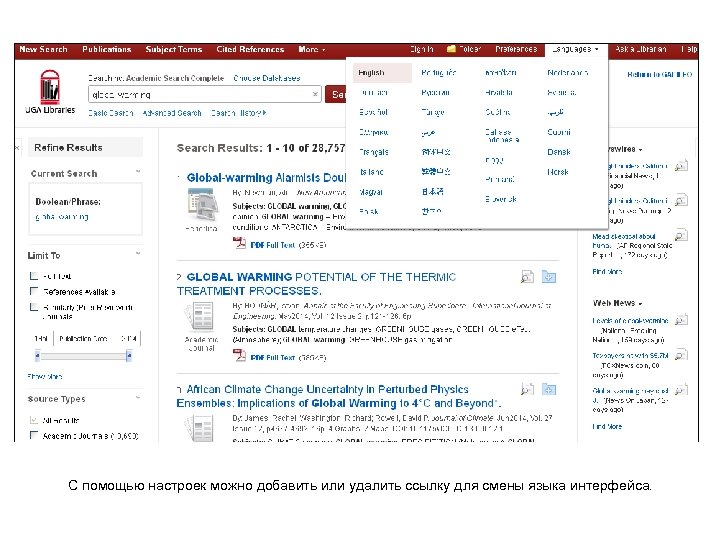Open Search History expander link
The height and width of the screenshot is (540, 720).
[239, 112]
